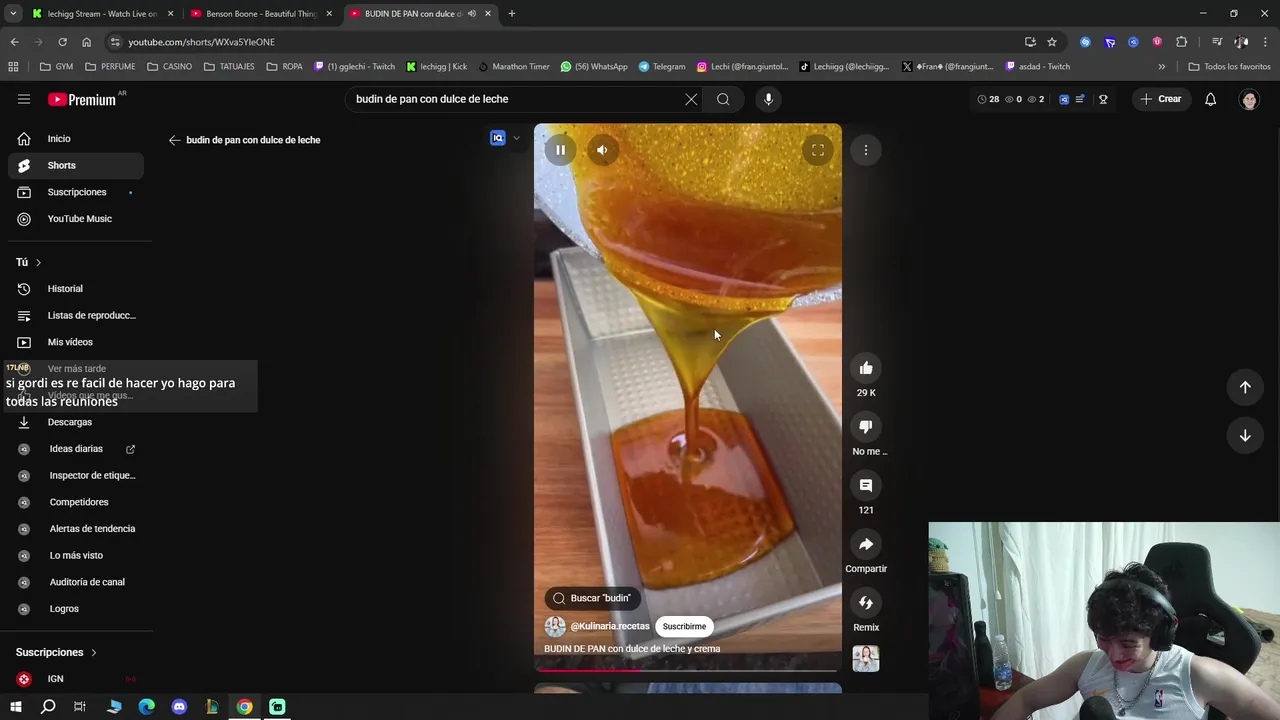Click the YouTube Premium logo
Viewport: 1280px width, 720px height.
(82, 99)
